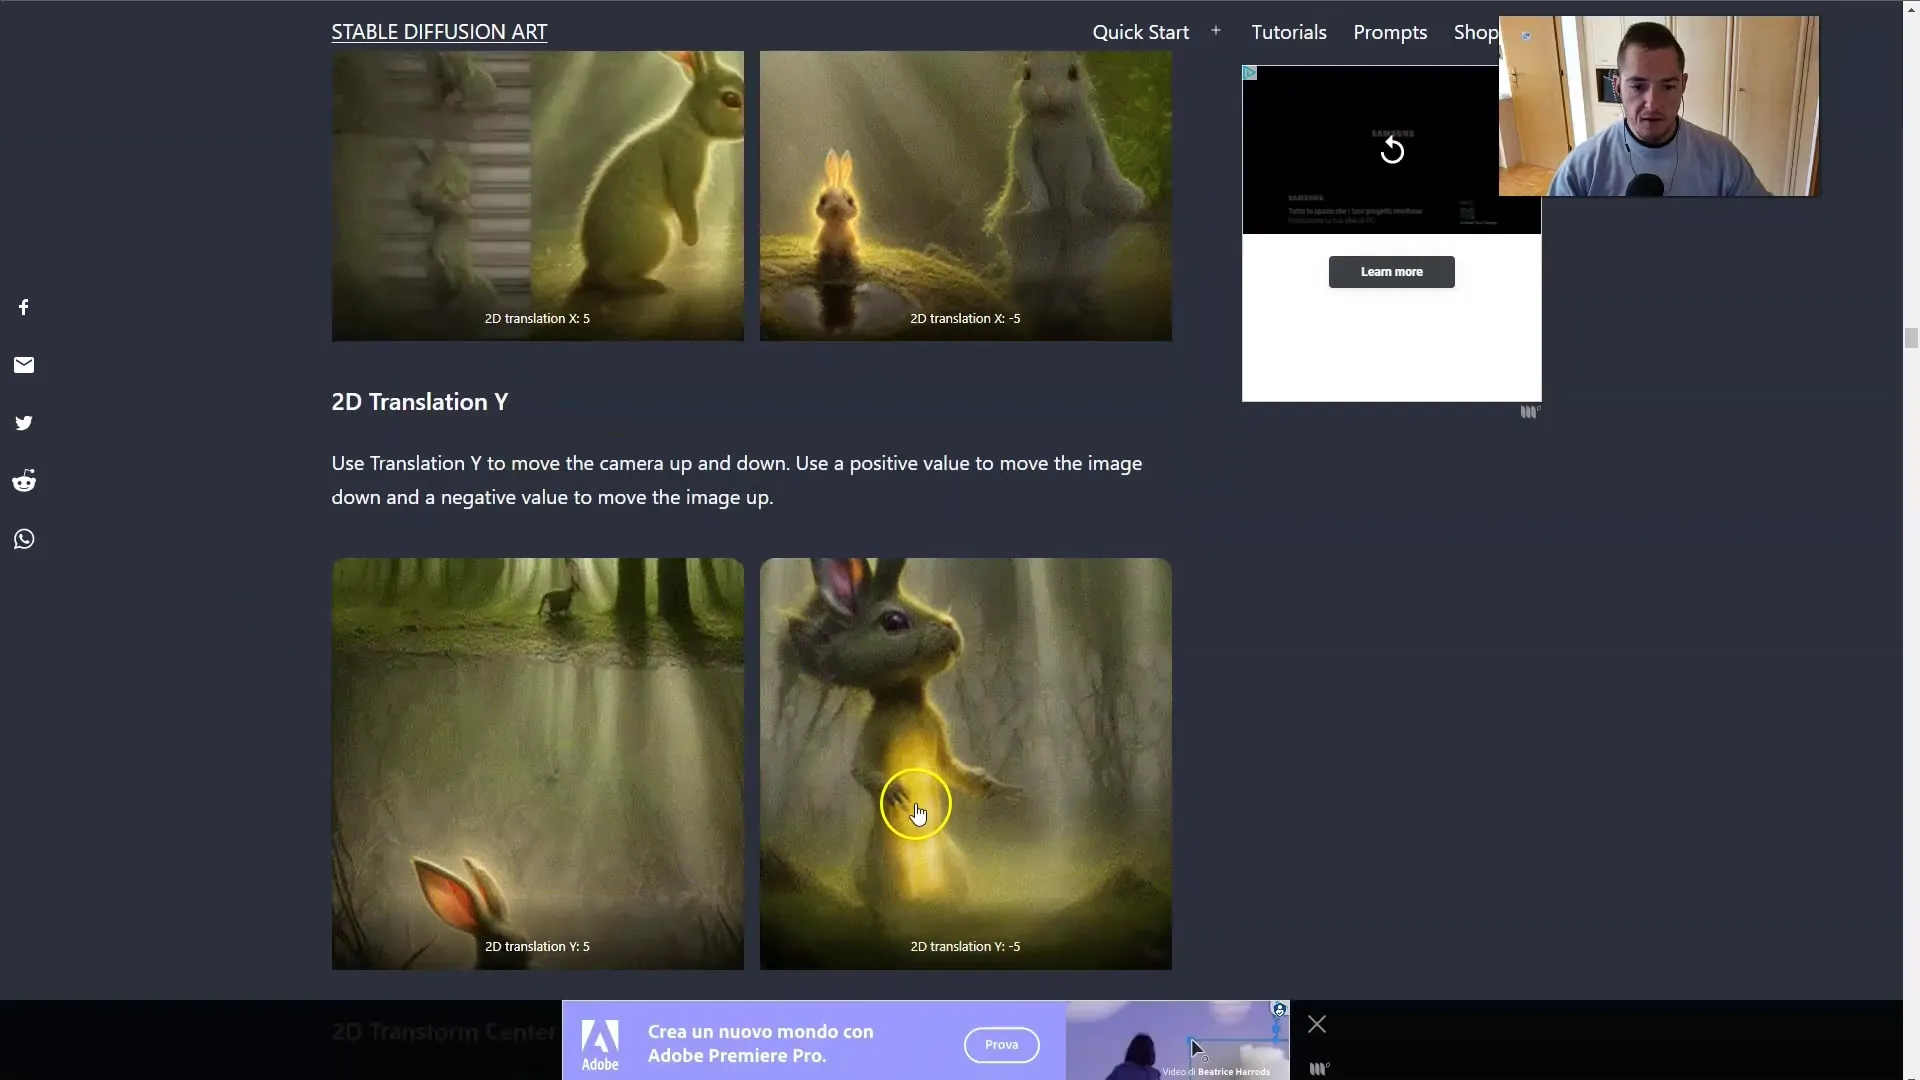Click the Reddit share icon
Viewport: 1920px width, 1080px height.
pyautogui.click(x=24, y=480)
